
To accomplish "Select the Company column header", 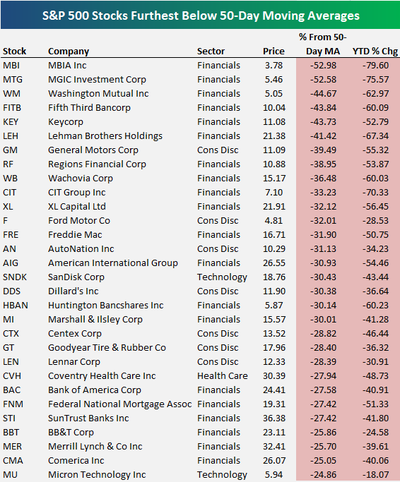I will [x=68, y=51].
